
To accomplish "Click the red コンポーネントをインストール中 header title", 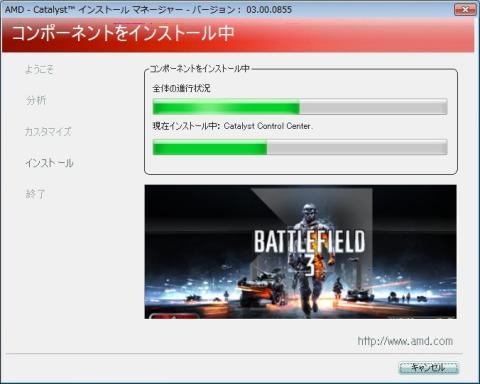I will [x=123, y=33].
